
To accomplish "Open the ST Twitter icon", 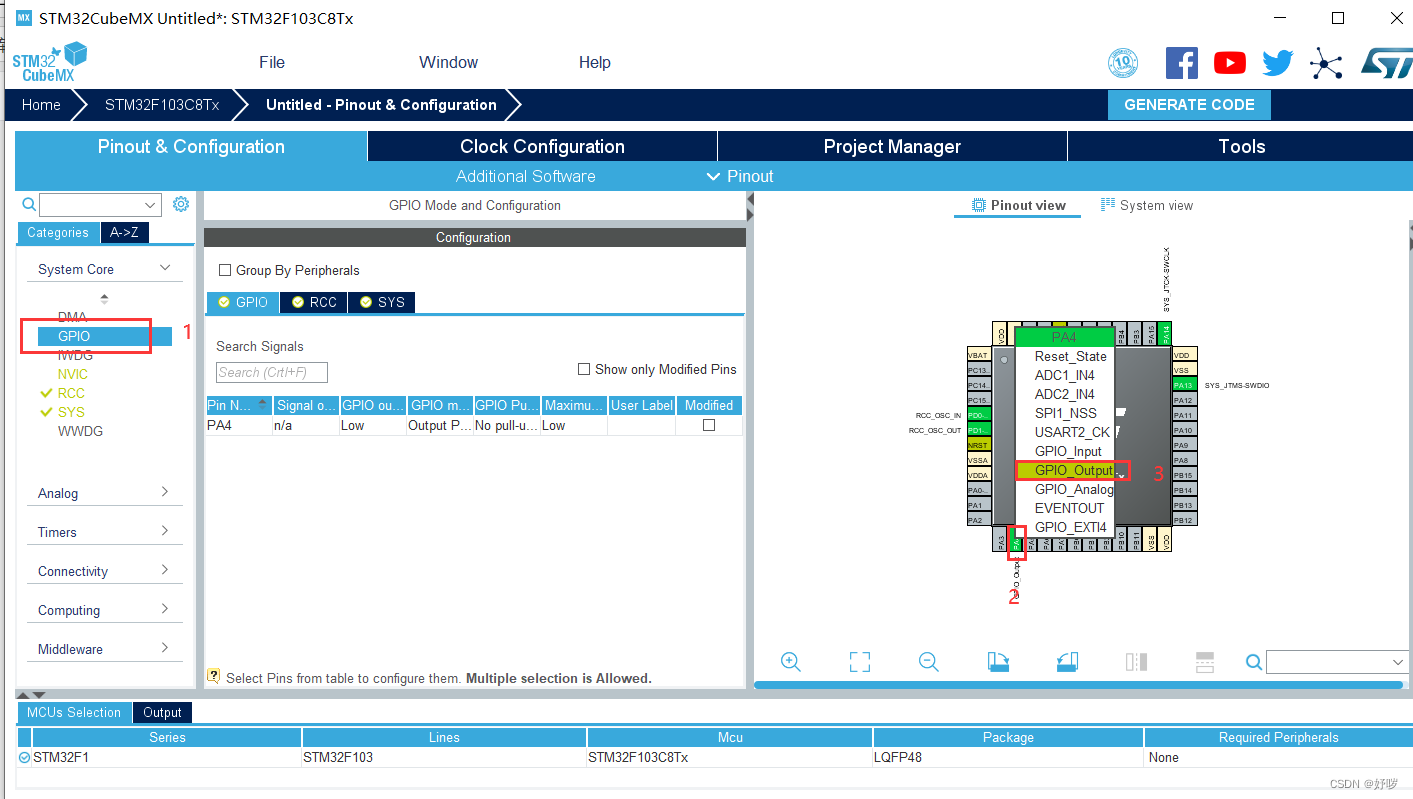I will 1278,63.
